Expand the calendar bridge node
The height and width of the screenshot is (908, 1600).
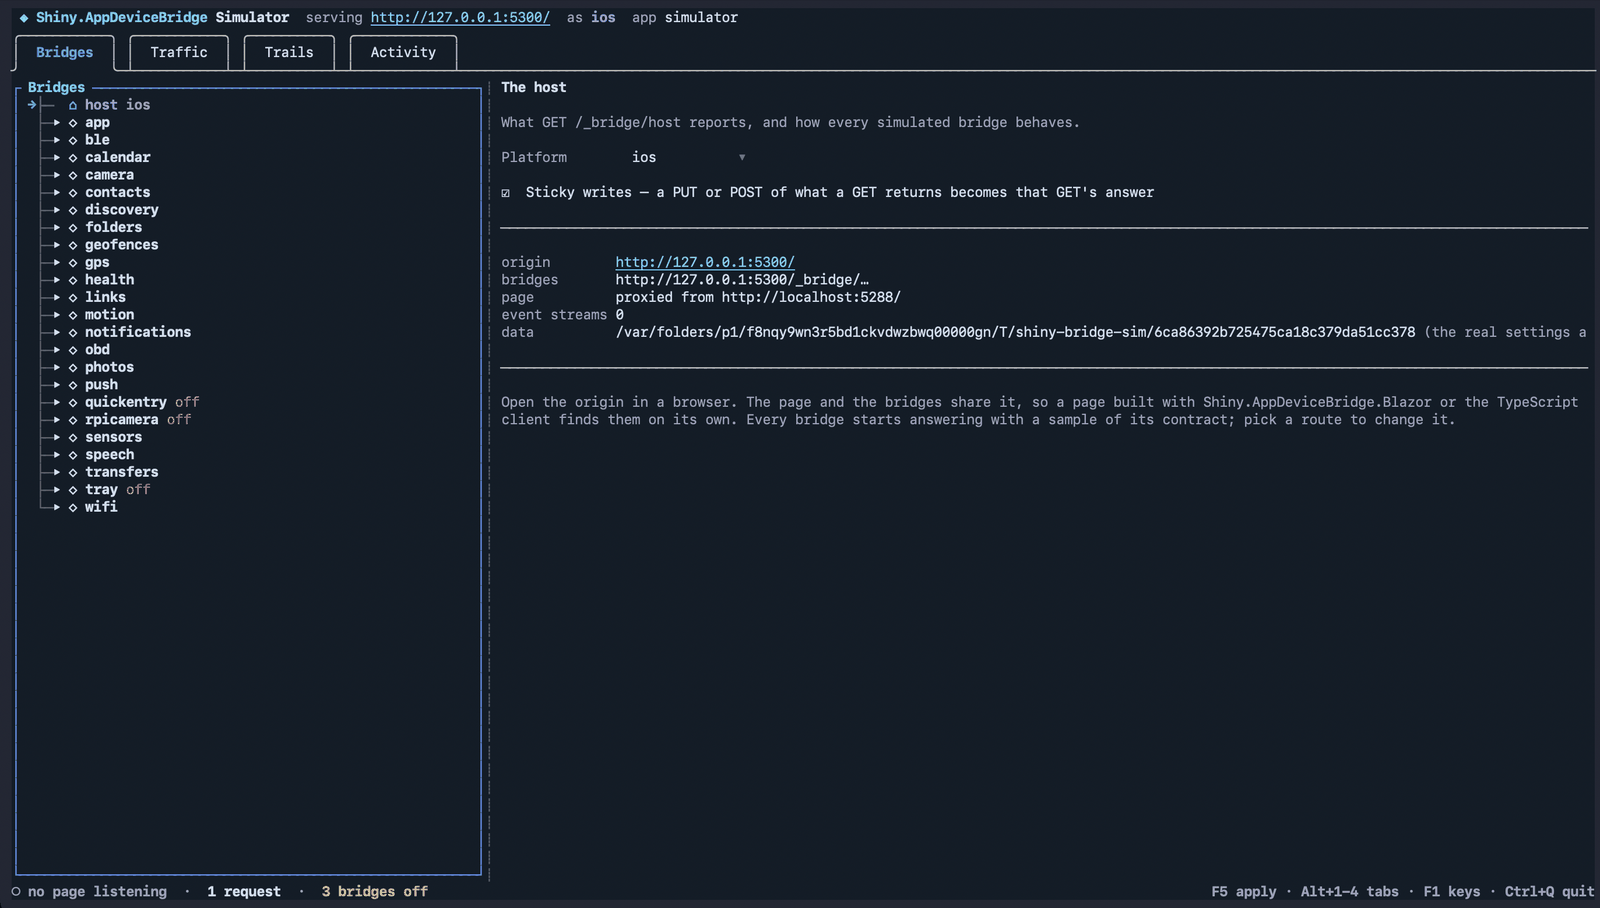pos(57,157)
